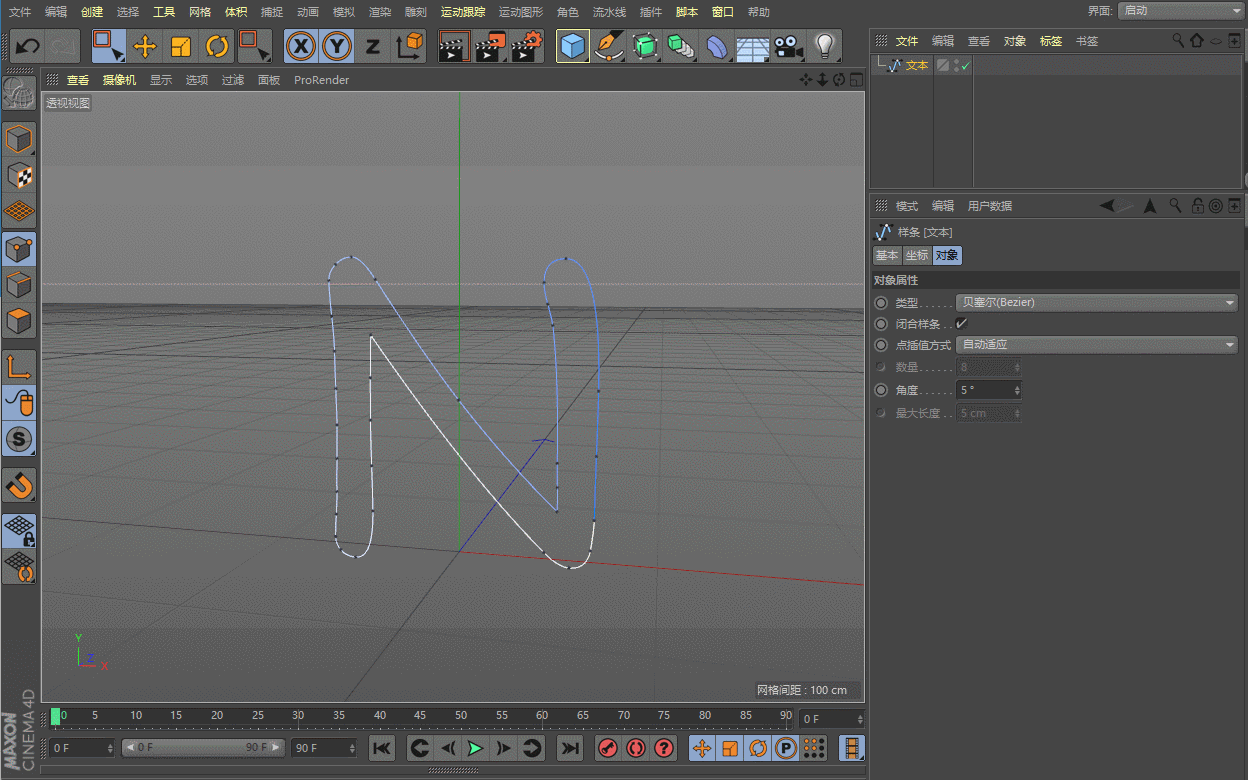The height and width of the screenshot is (780, 1248).
Task: Select the 对象 attributes tab
Action: click(947, 256)
